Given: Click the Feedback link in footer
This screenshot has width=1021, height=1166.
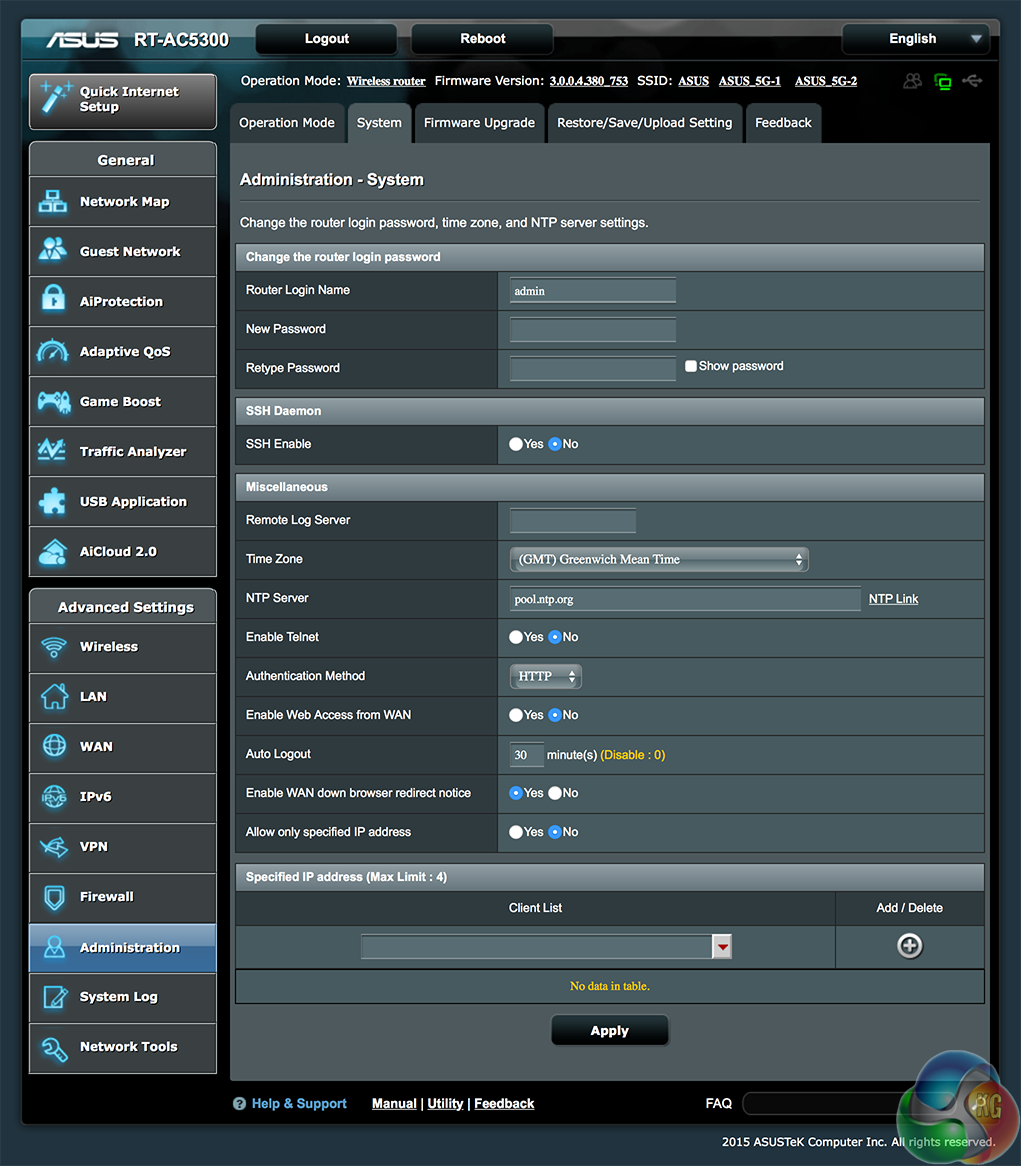Looking at the screenshot, I should point(504,1104).
